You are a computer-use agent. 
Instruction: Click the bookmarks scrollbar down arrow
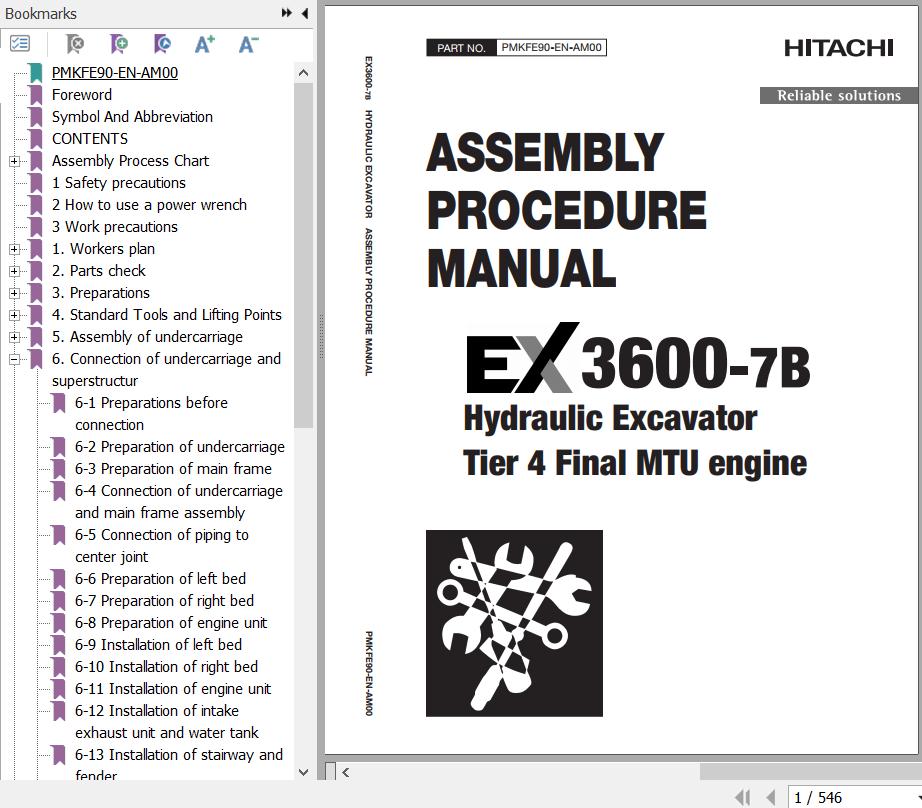tap(303, 772)
